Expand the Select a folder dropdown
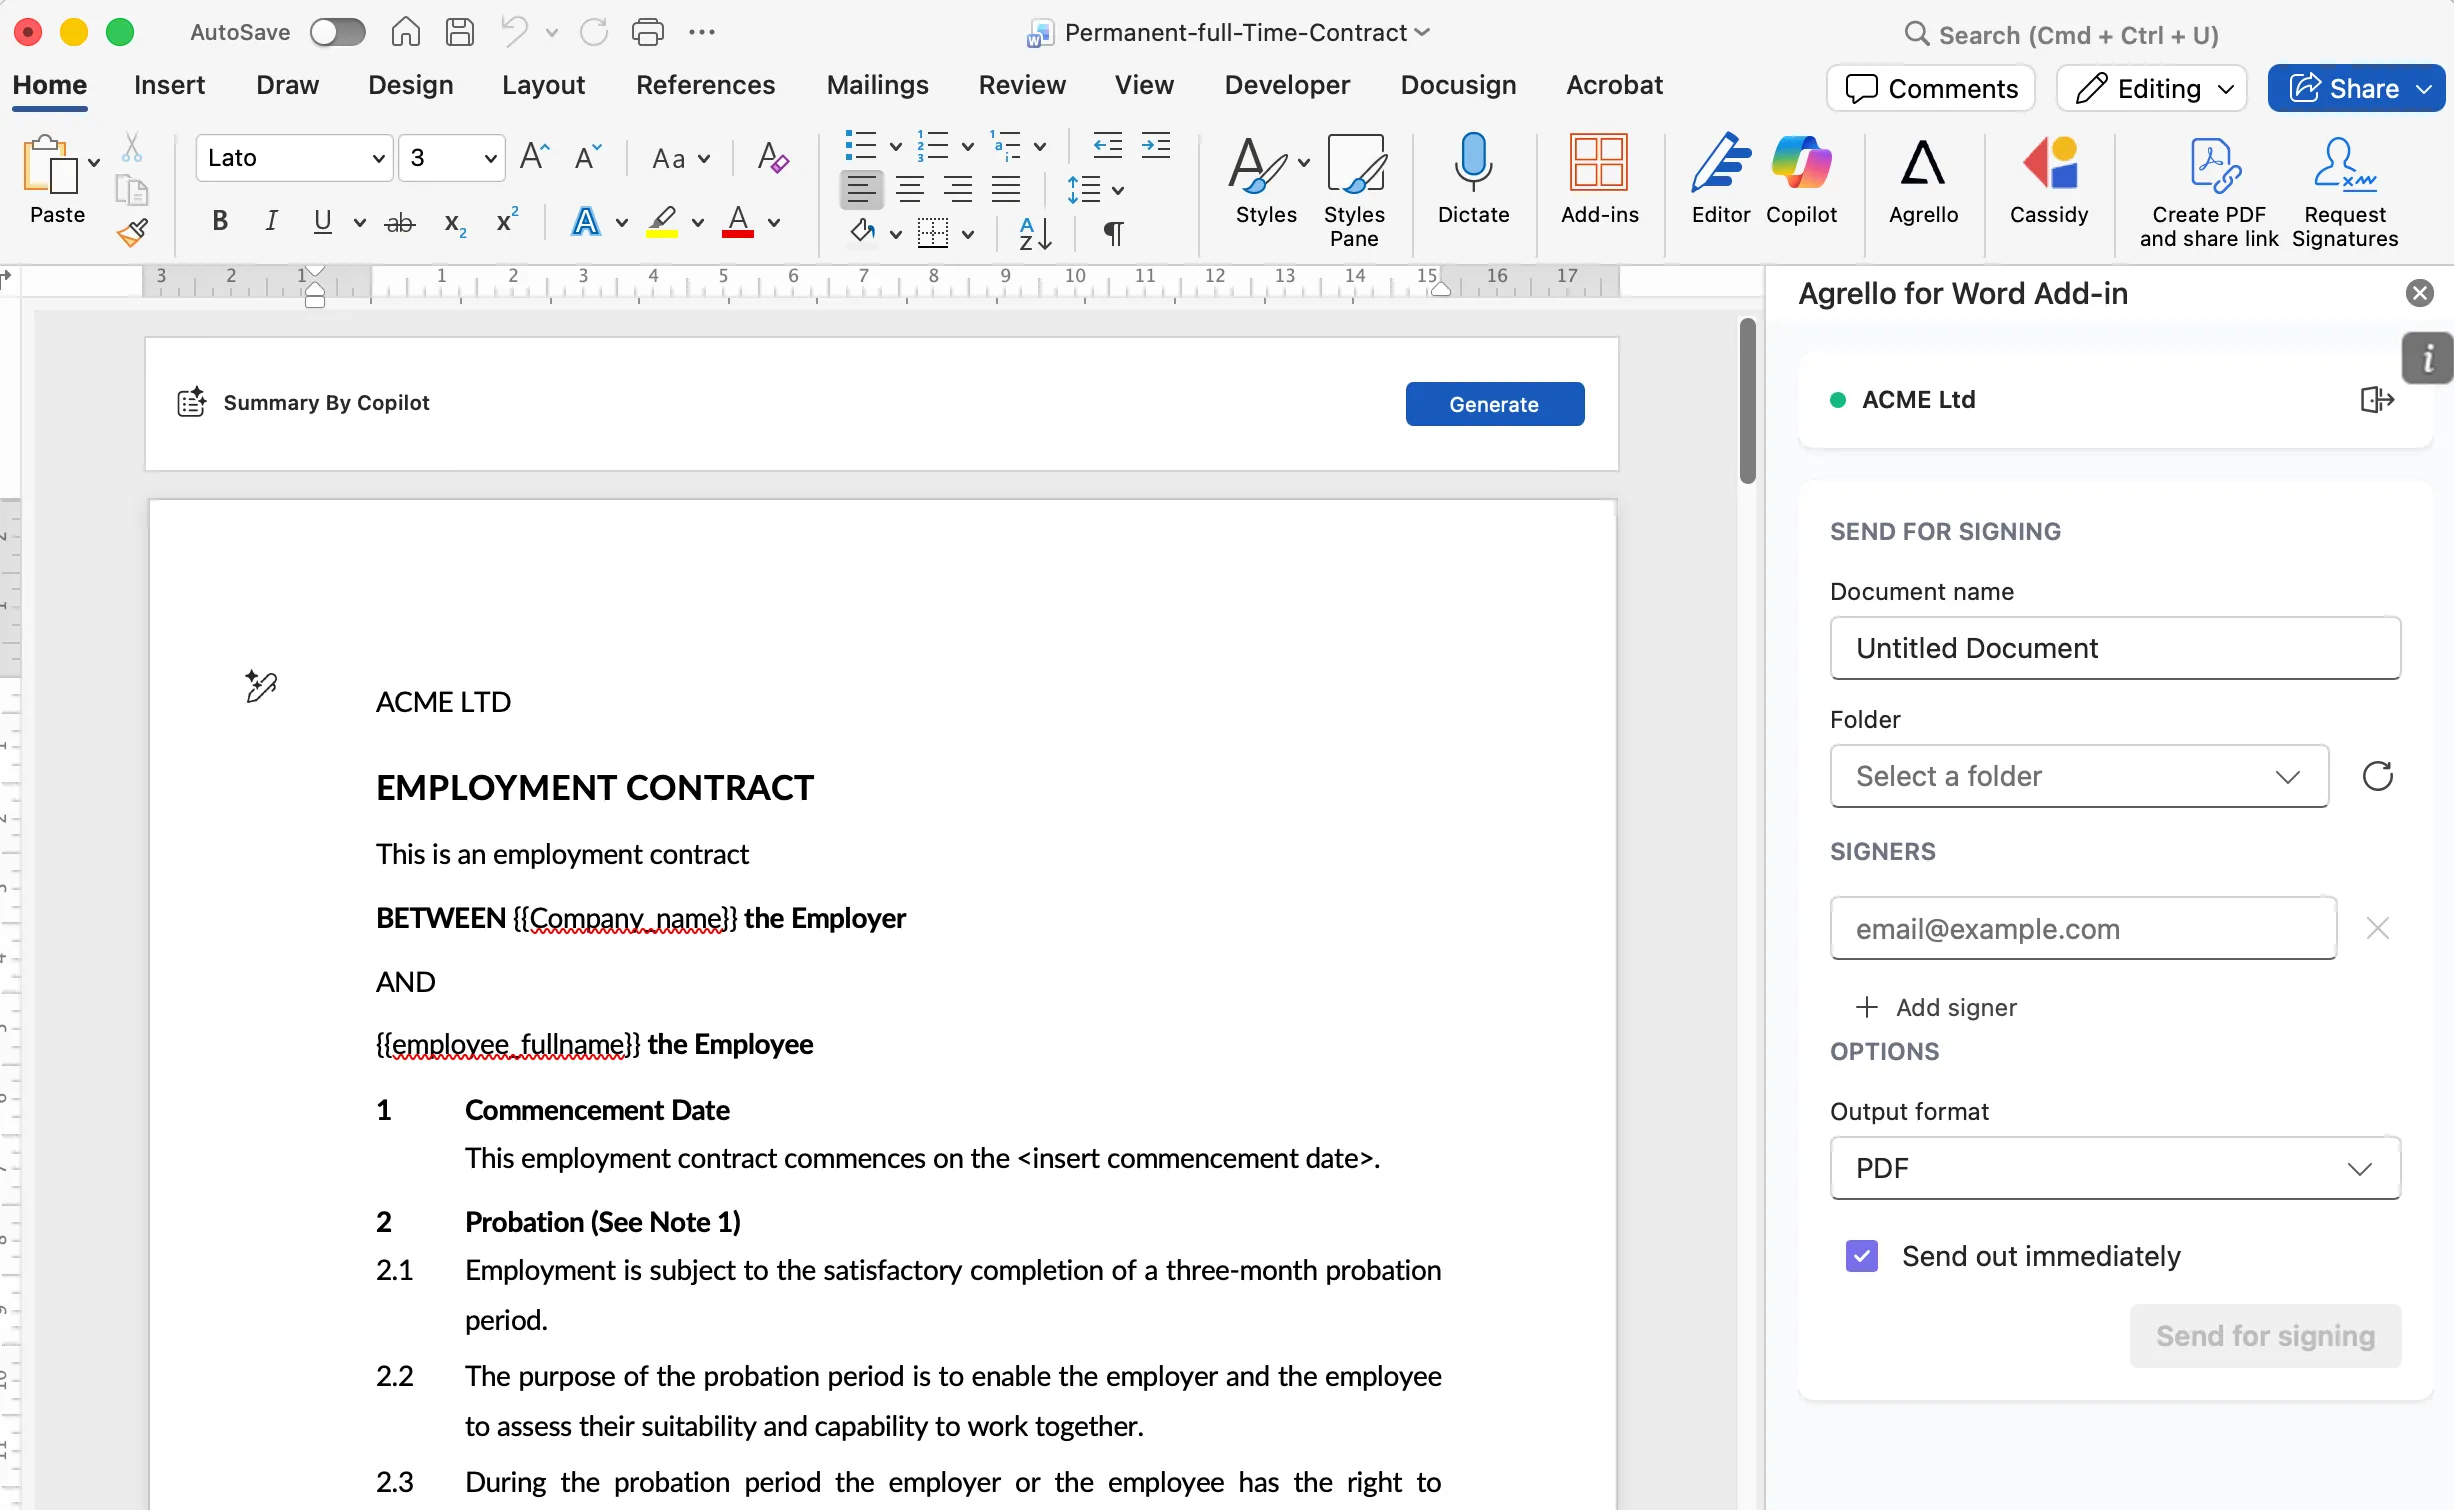The height and width of the screenshot is (1510, 2454). coord(2078,776)
